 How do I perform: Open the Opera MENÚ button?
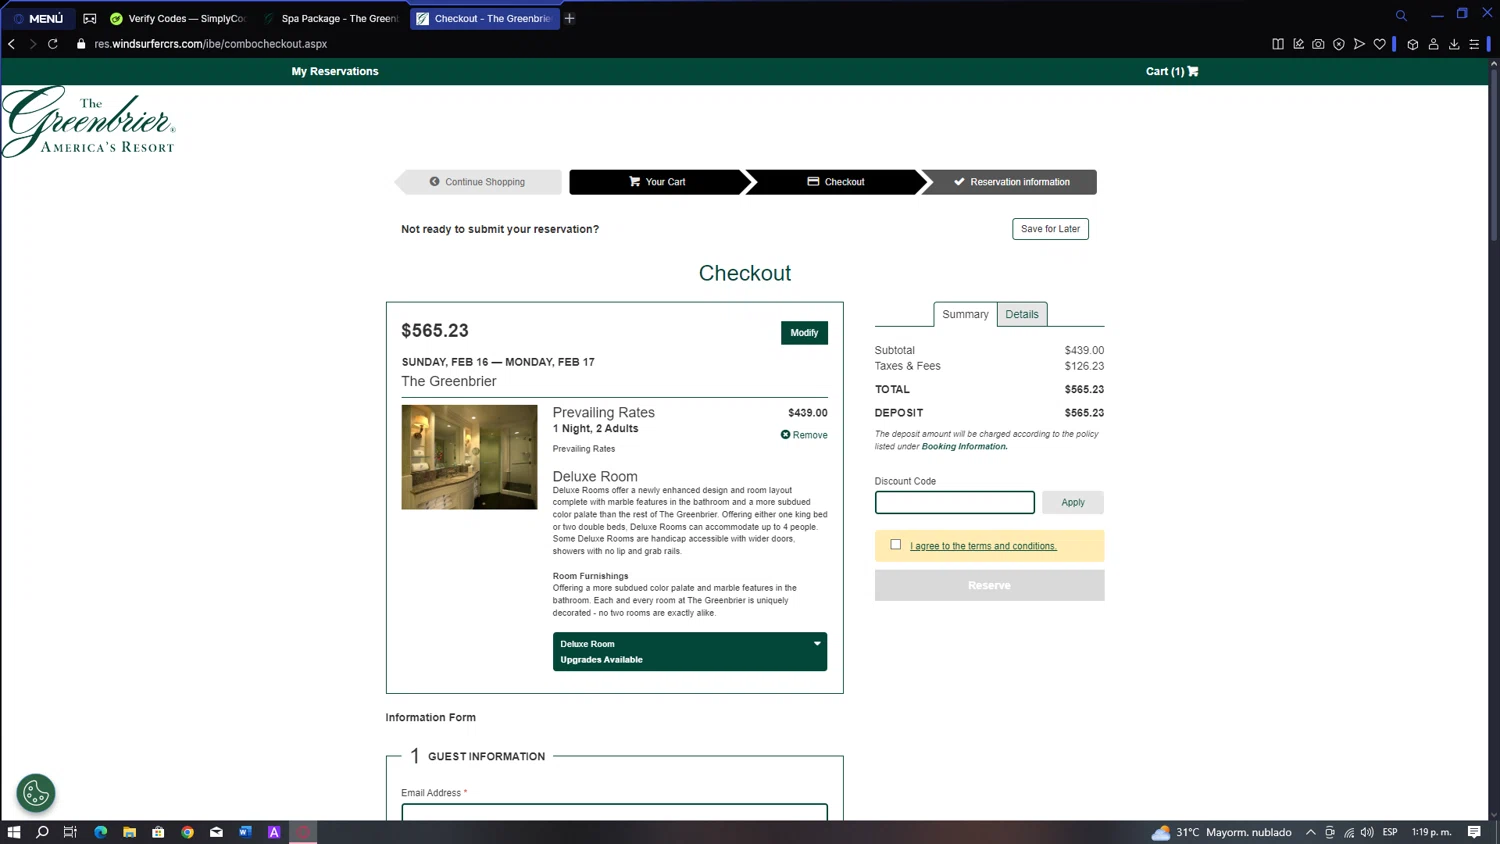(38, 18)
